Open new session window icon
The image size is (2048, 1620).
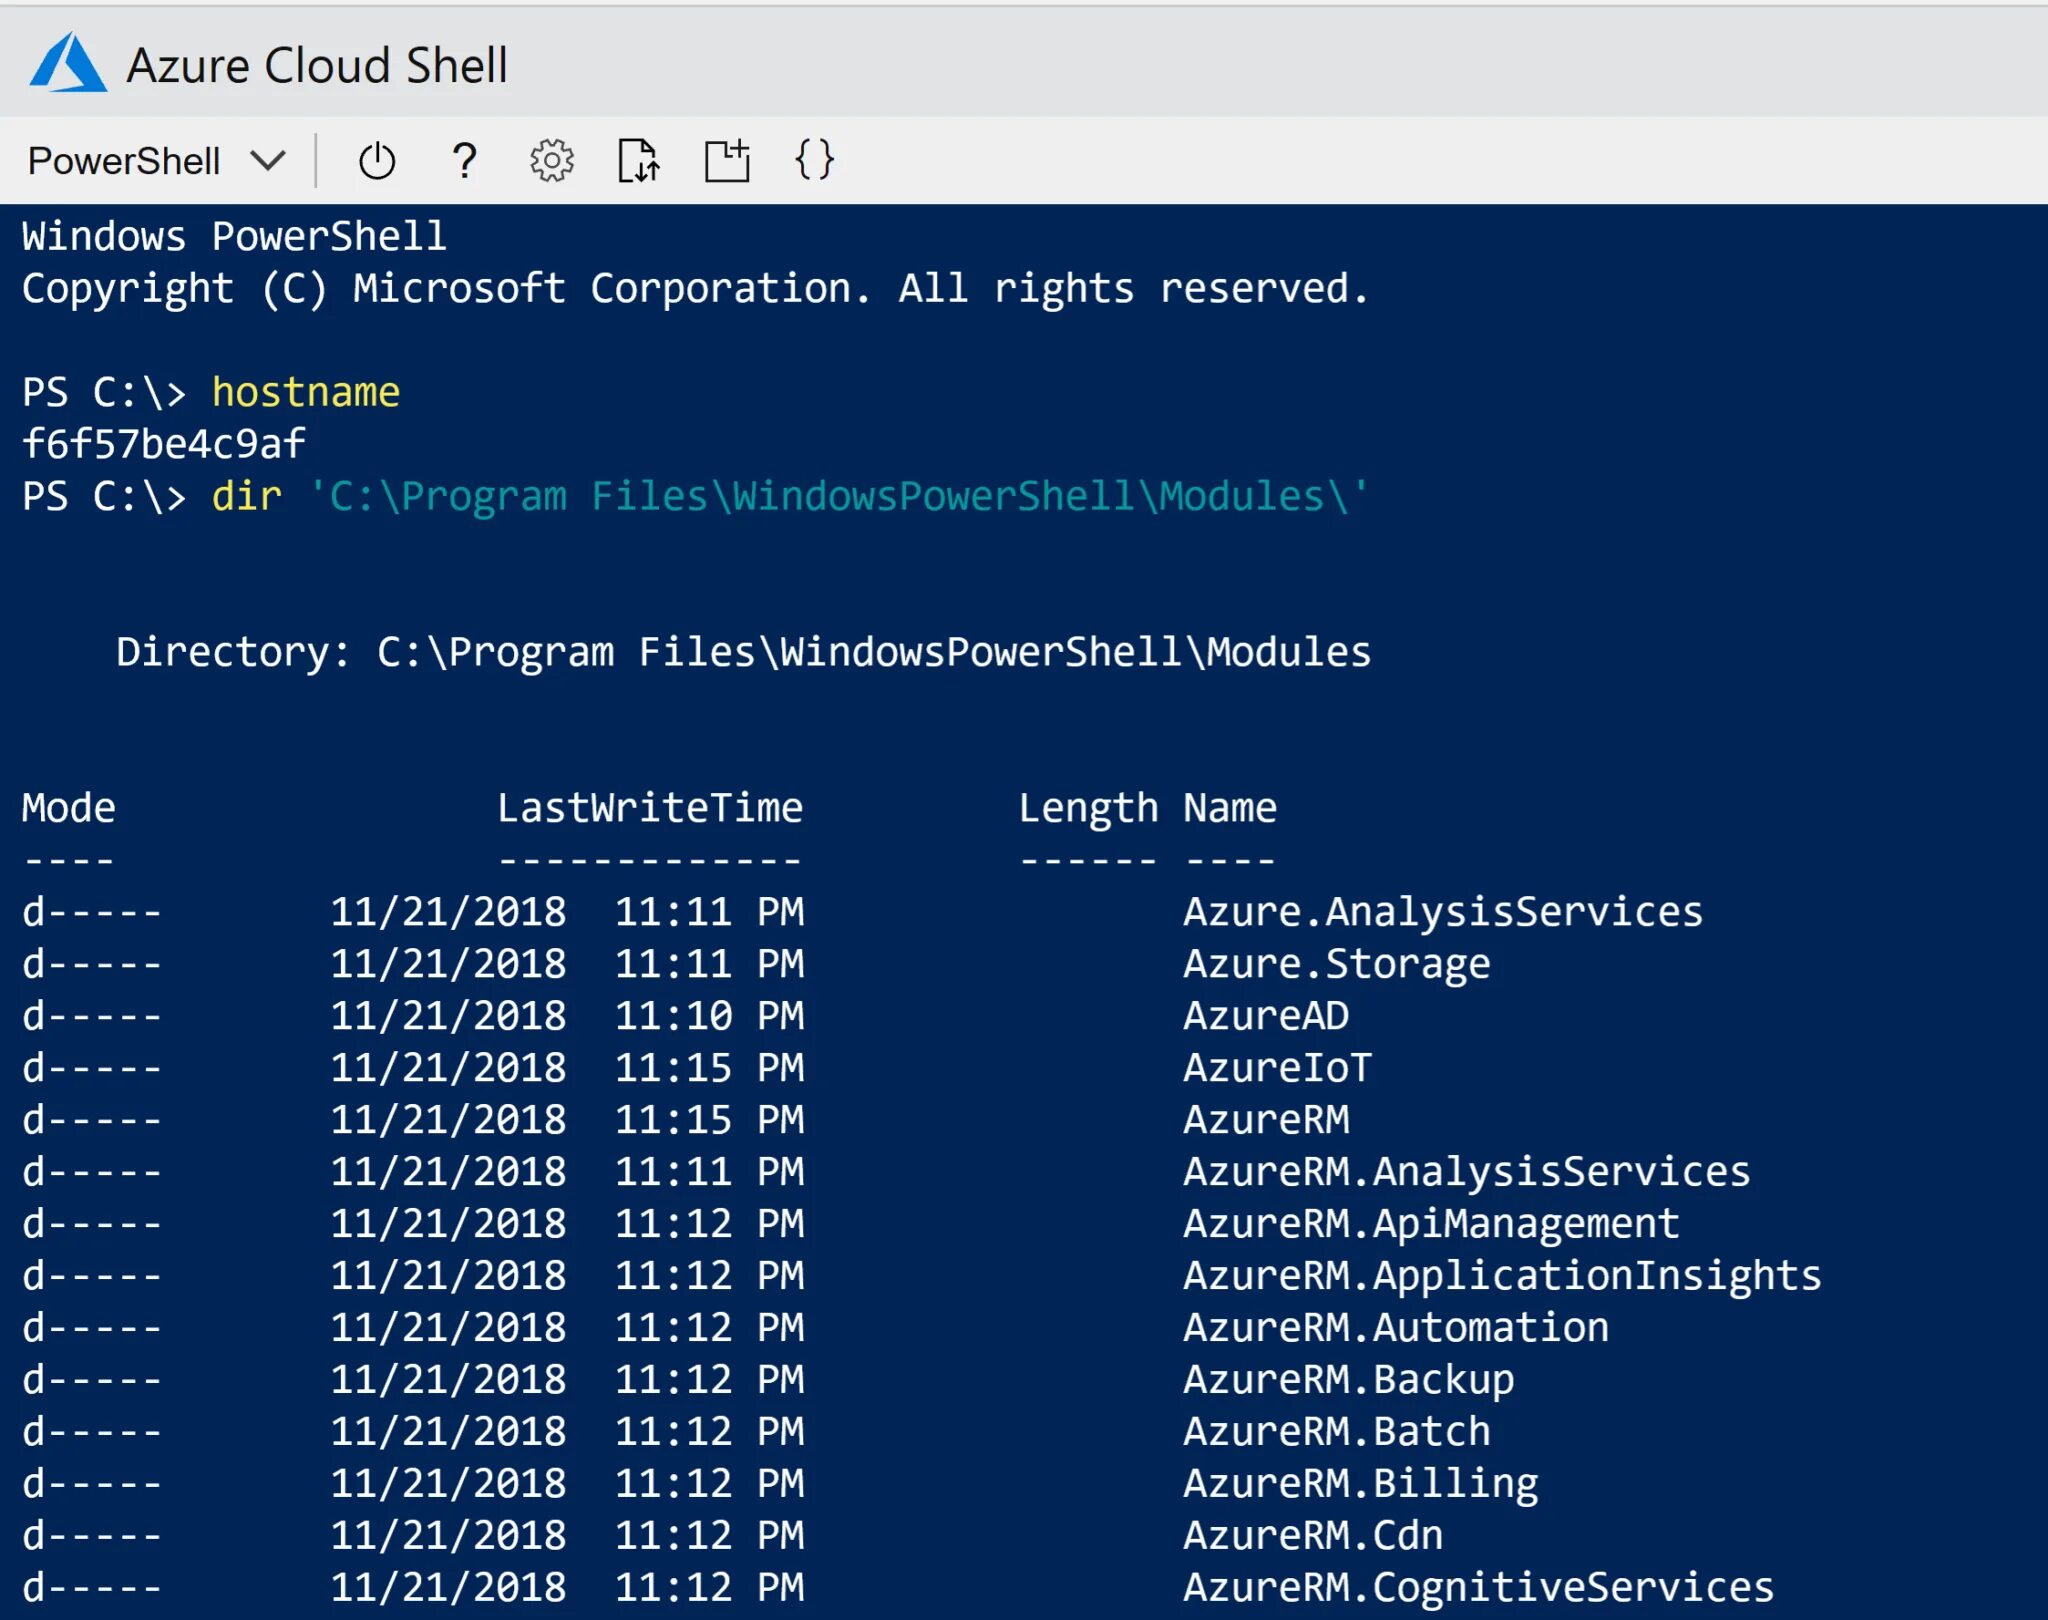click(727, 161)
